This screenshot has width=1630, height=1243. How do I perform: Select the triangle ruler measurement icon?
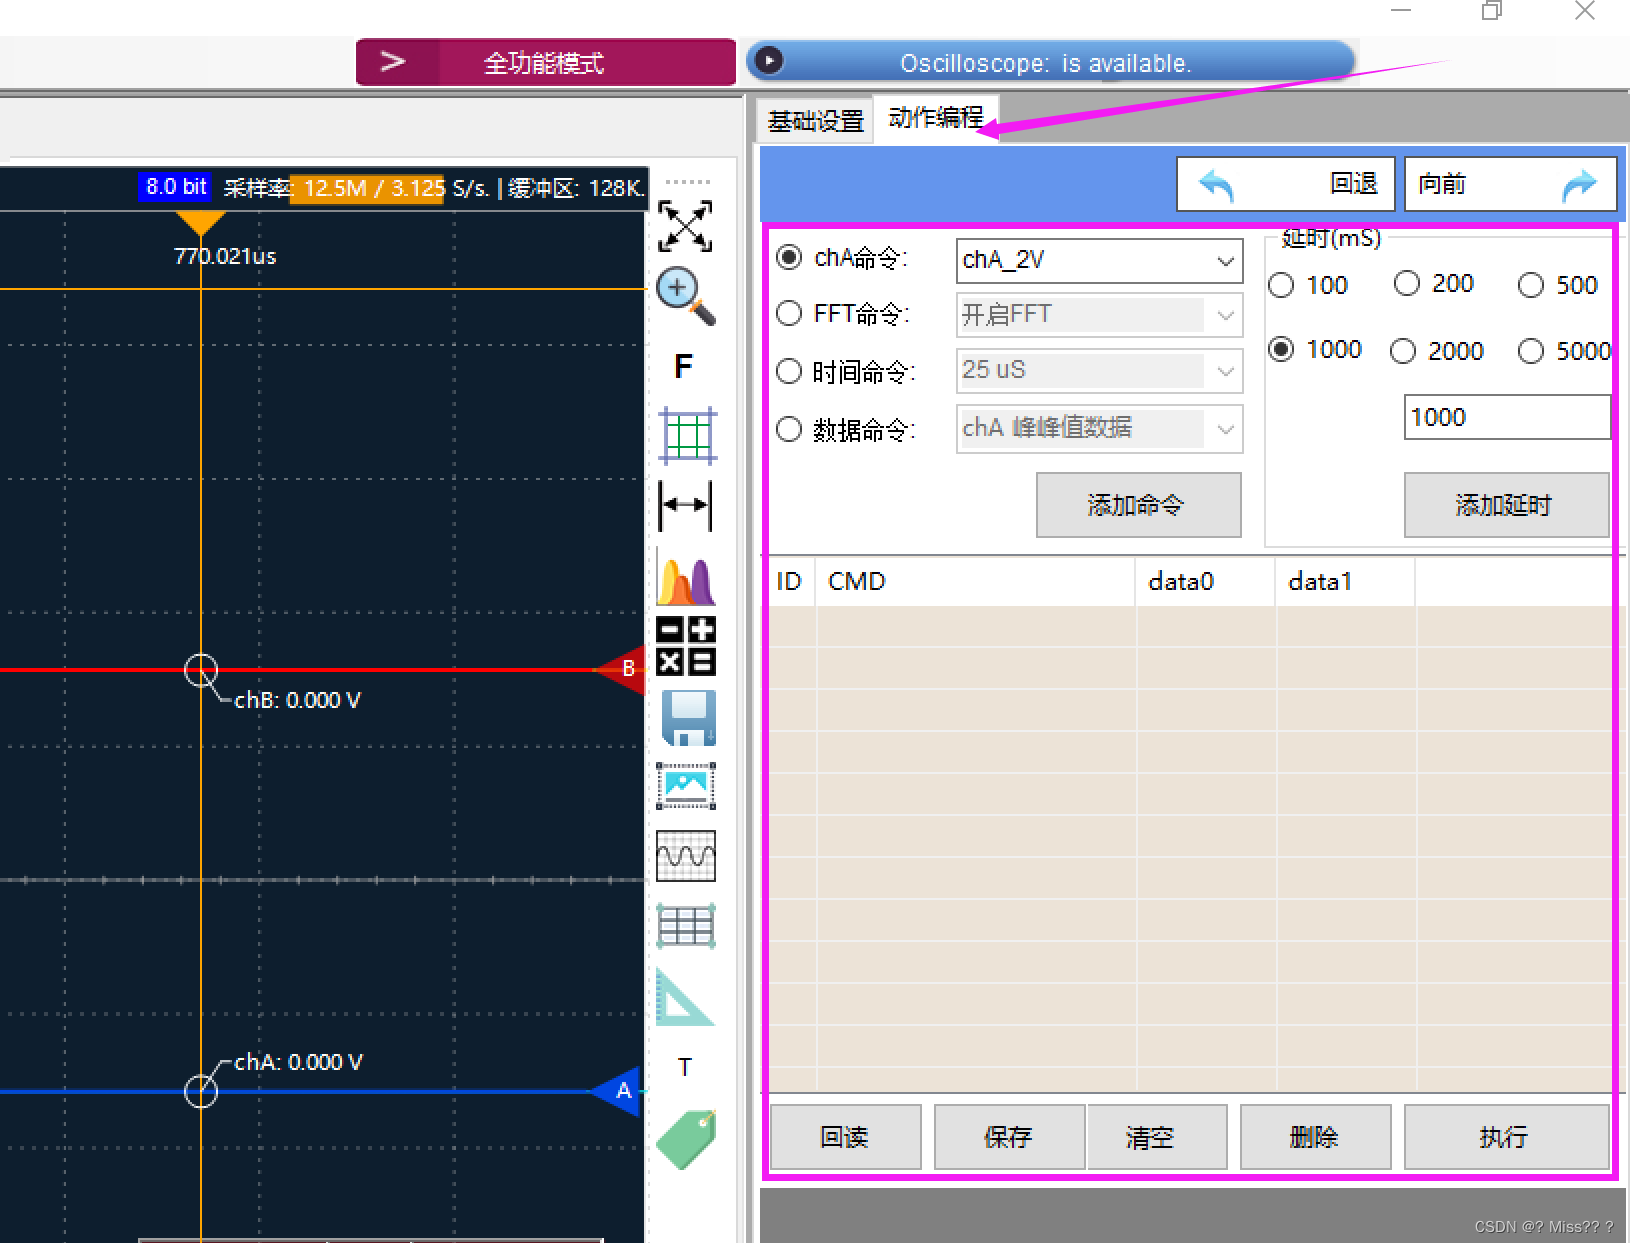coord(684,996)
